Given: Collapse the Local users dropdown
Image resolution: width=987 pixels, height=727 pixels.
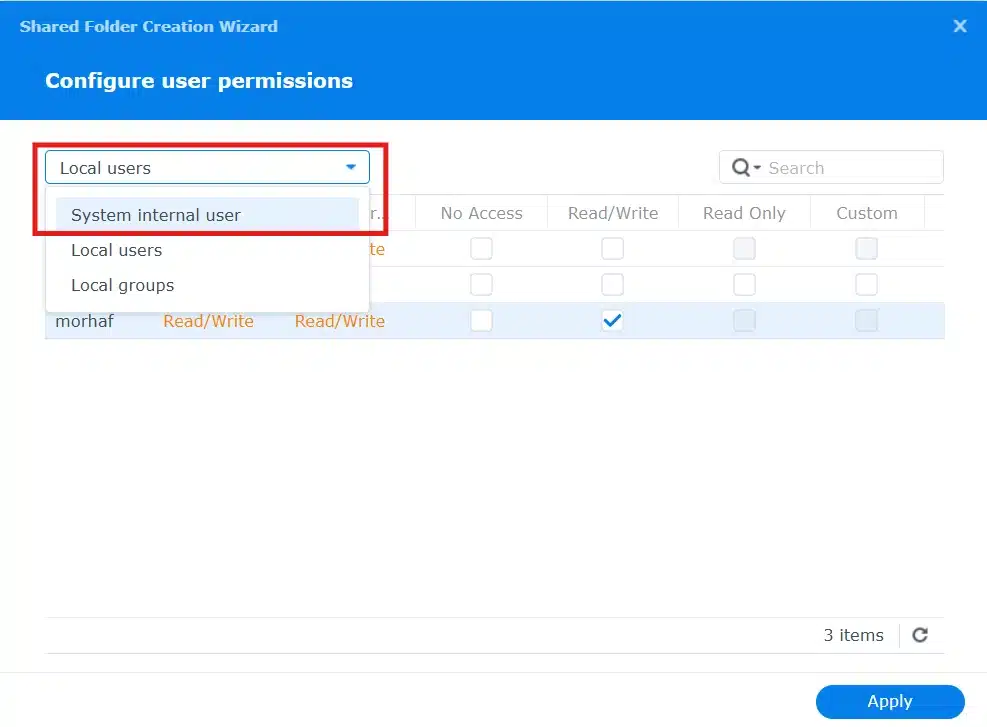Looking at the screenshot, I should click(x=351, y=167).
